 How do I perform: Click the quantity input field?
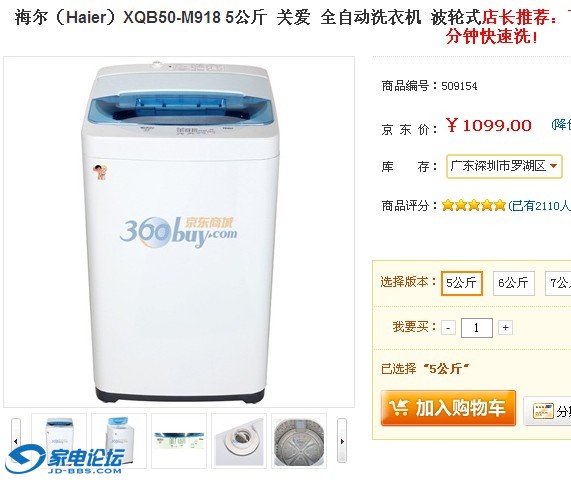477,328
